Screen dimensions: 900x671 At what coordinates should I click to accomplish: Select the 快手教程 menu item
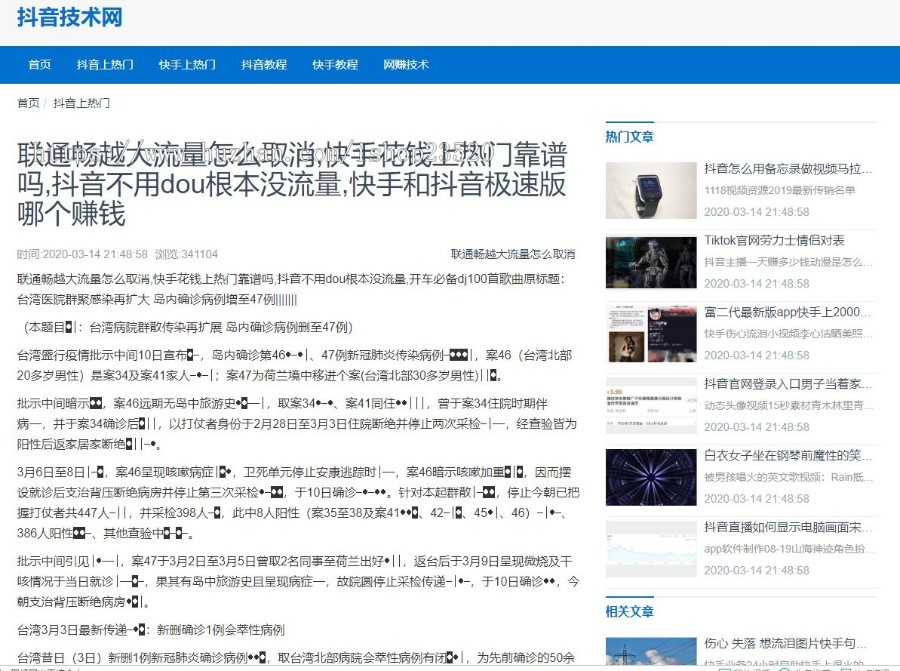click(333, 64)
